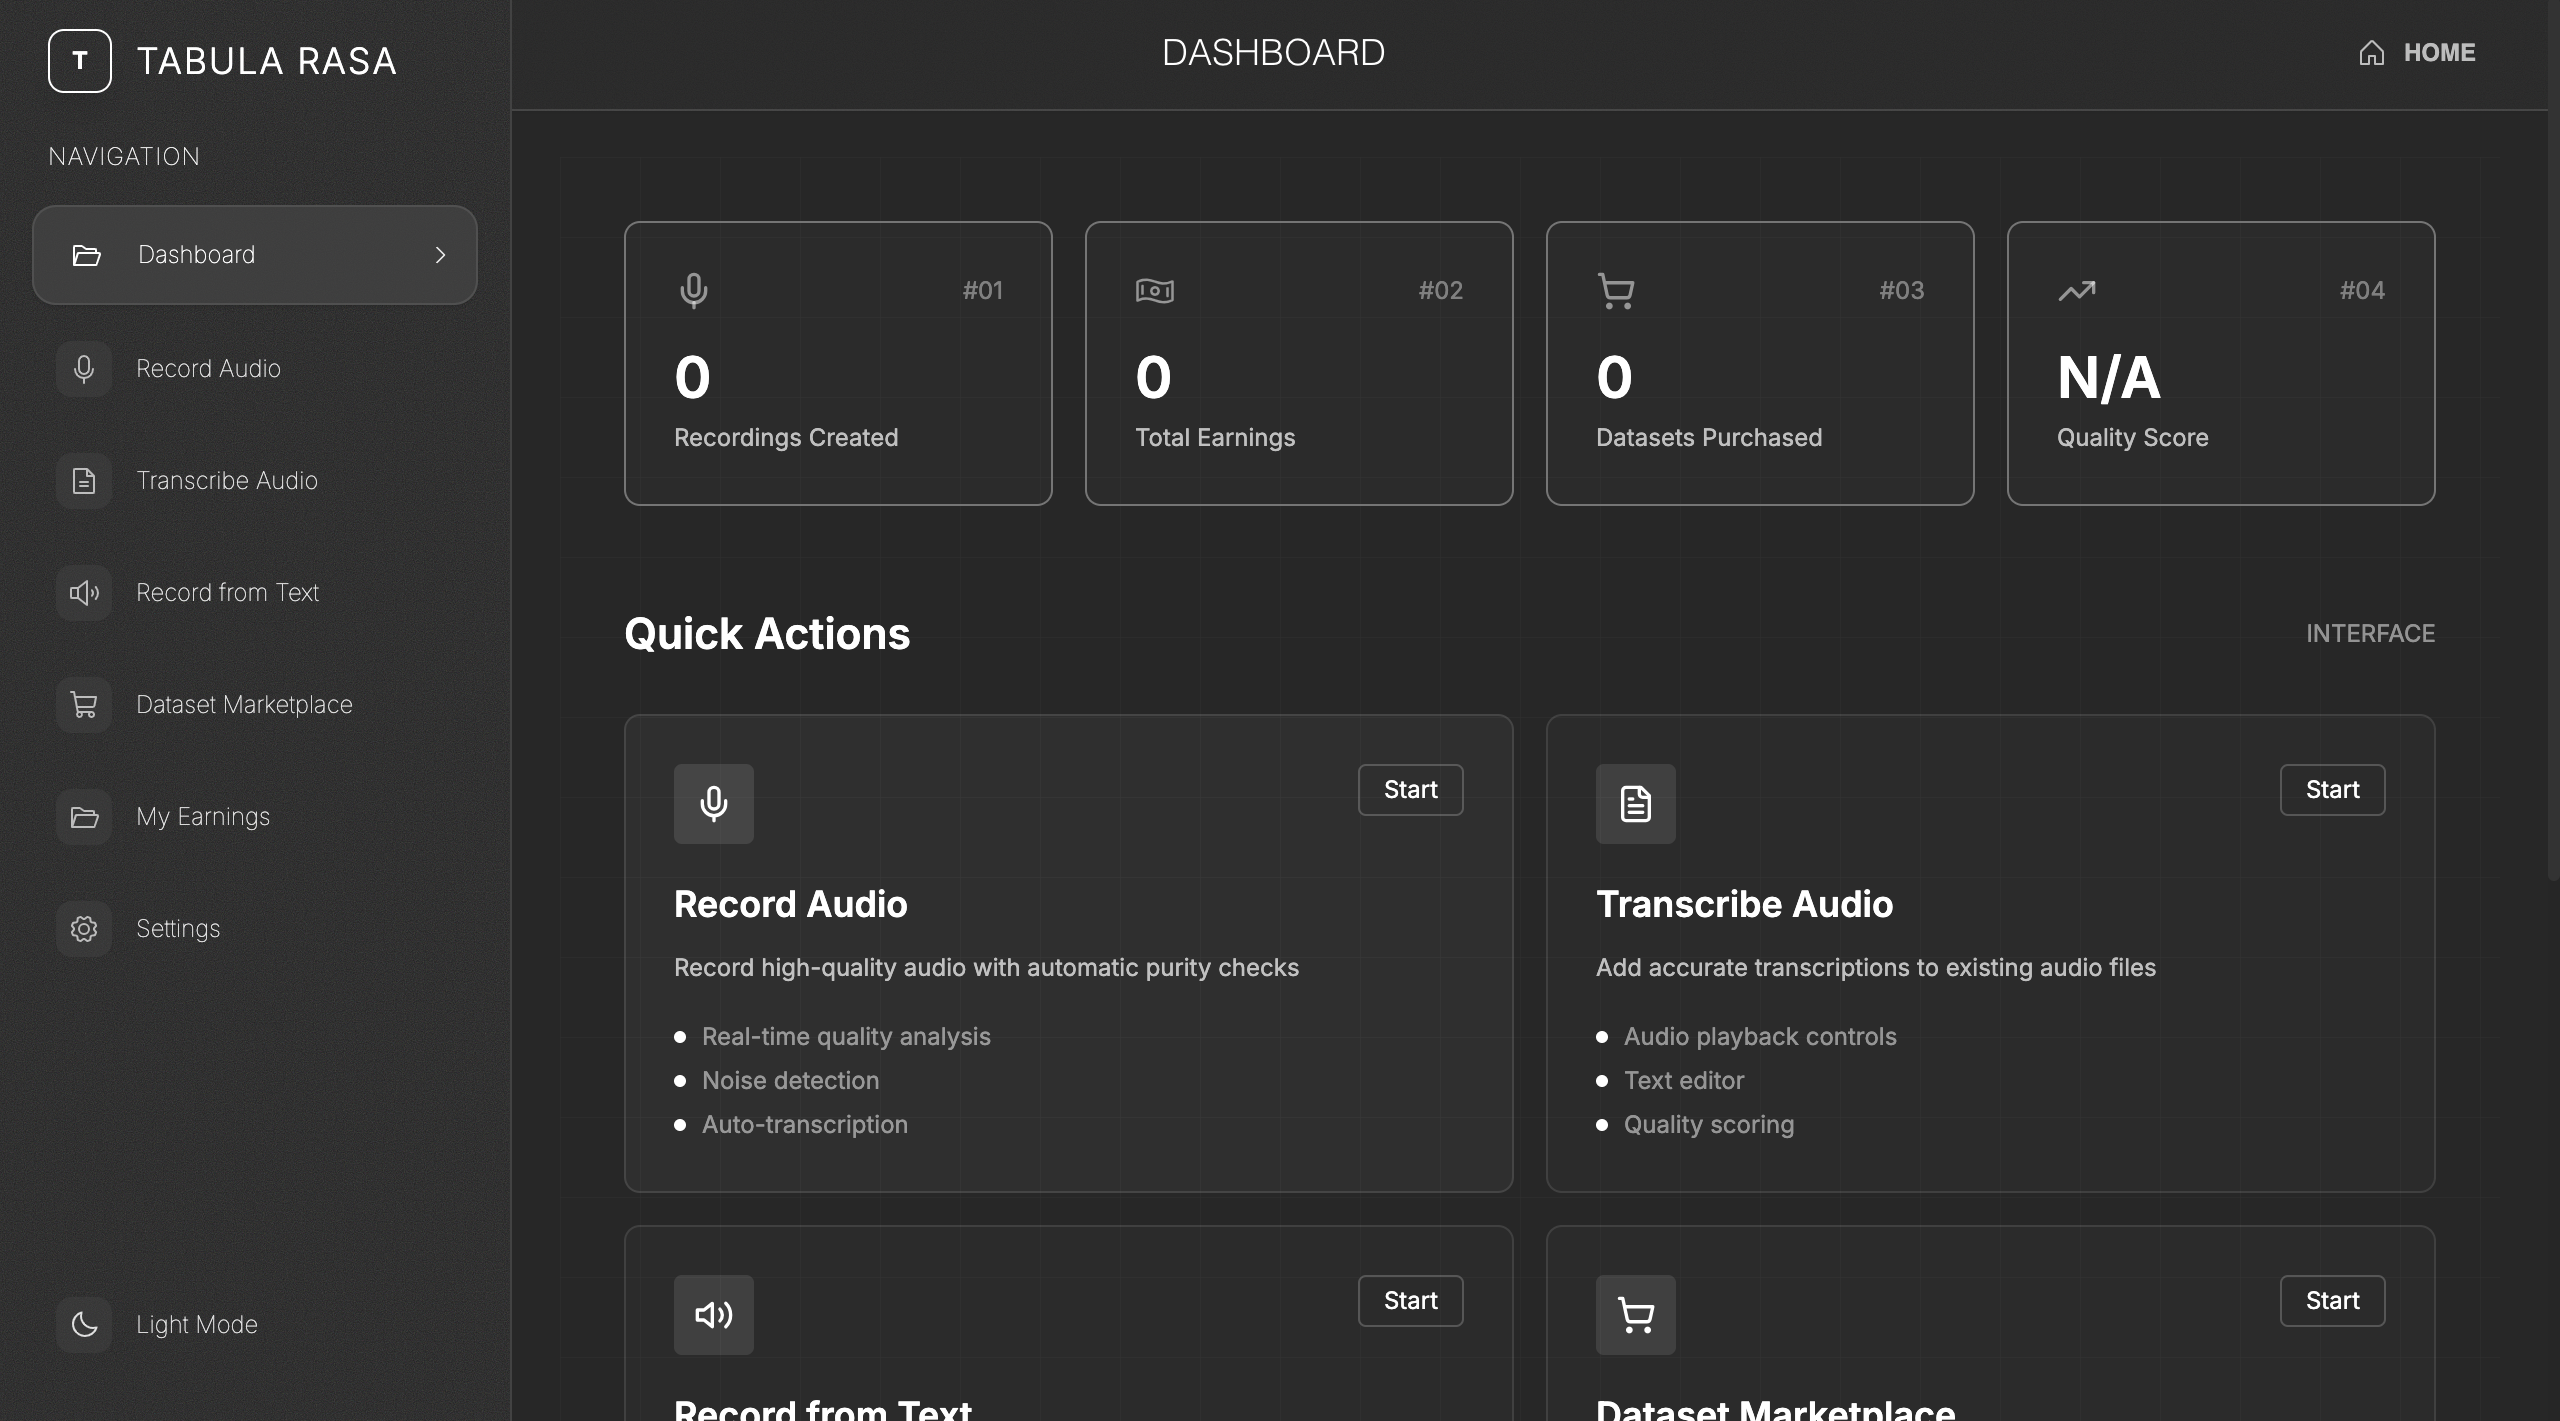Click the cart icon beside Dataset Marketplace in the sidebar
Viewport: 2560px width, 1421px height.
click(x=84, y=705)
